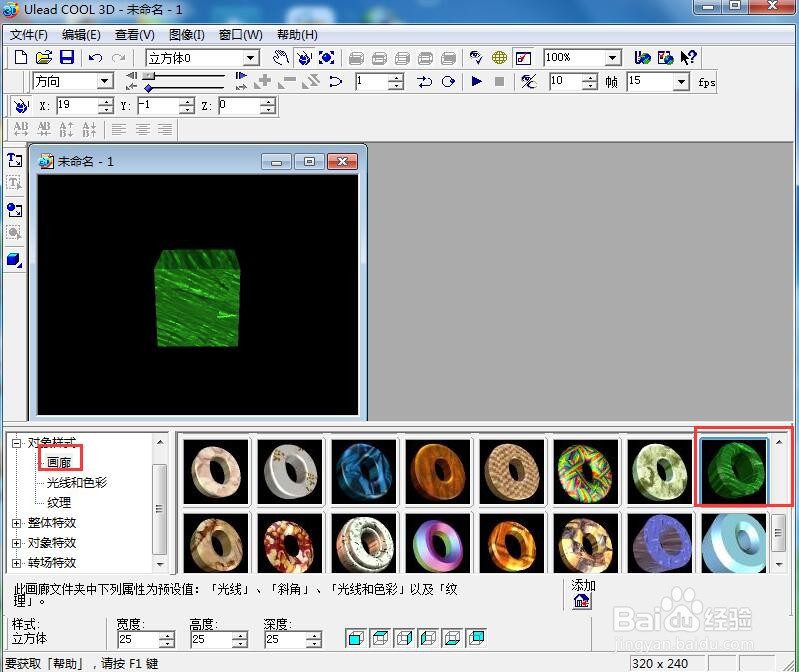Click the key frame diamond marker
The height and width of the screenshot is (672, 799).
tap(148, 88)
